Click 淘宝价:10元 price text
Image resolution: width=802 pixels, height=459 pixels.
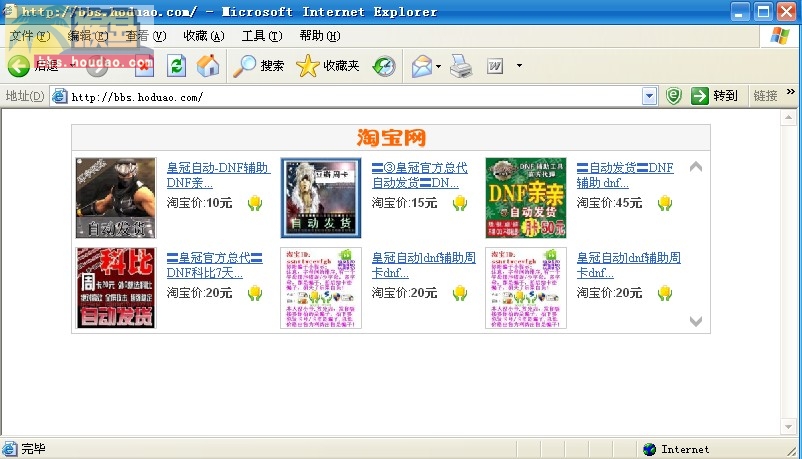[199, 203]
